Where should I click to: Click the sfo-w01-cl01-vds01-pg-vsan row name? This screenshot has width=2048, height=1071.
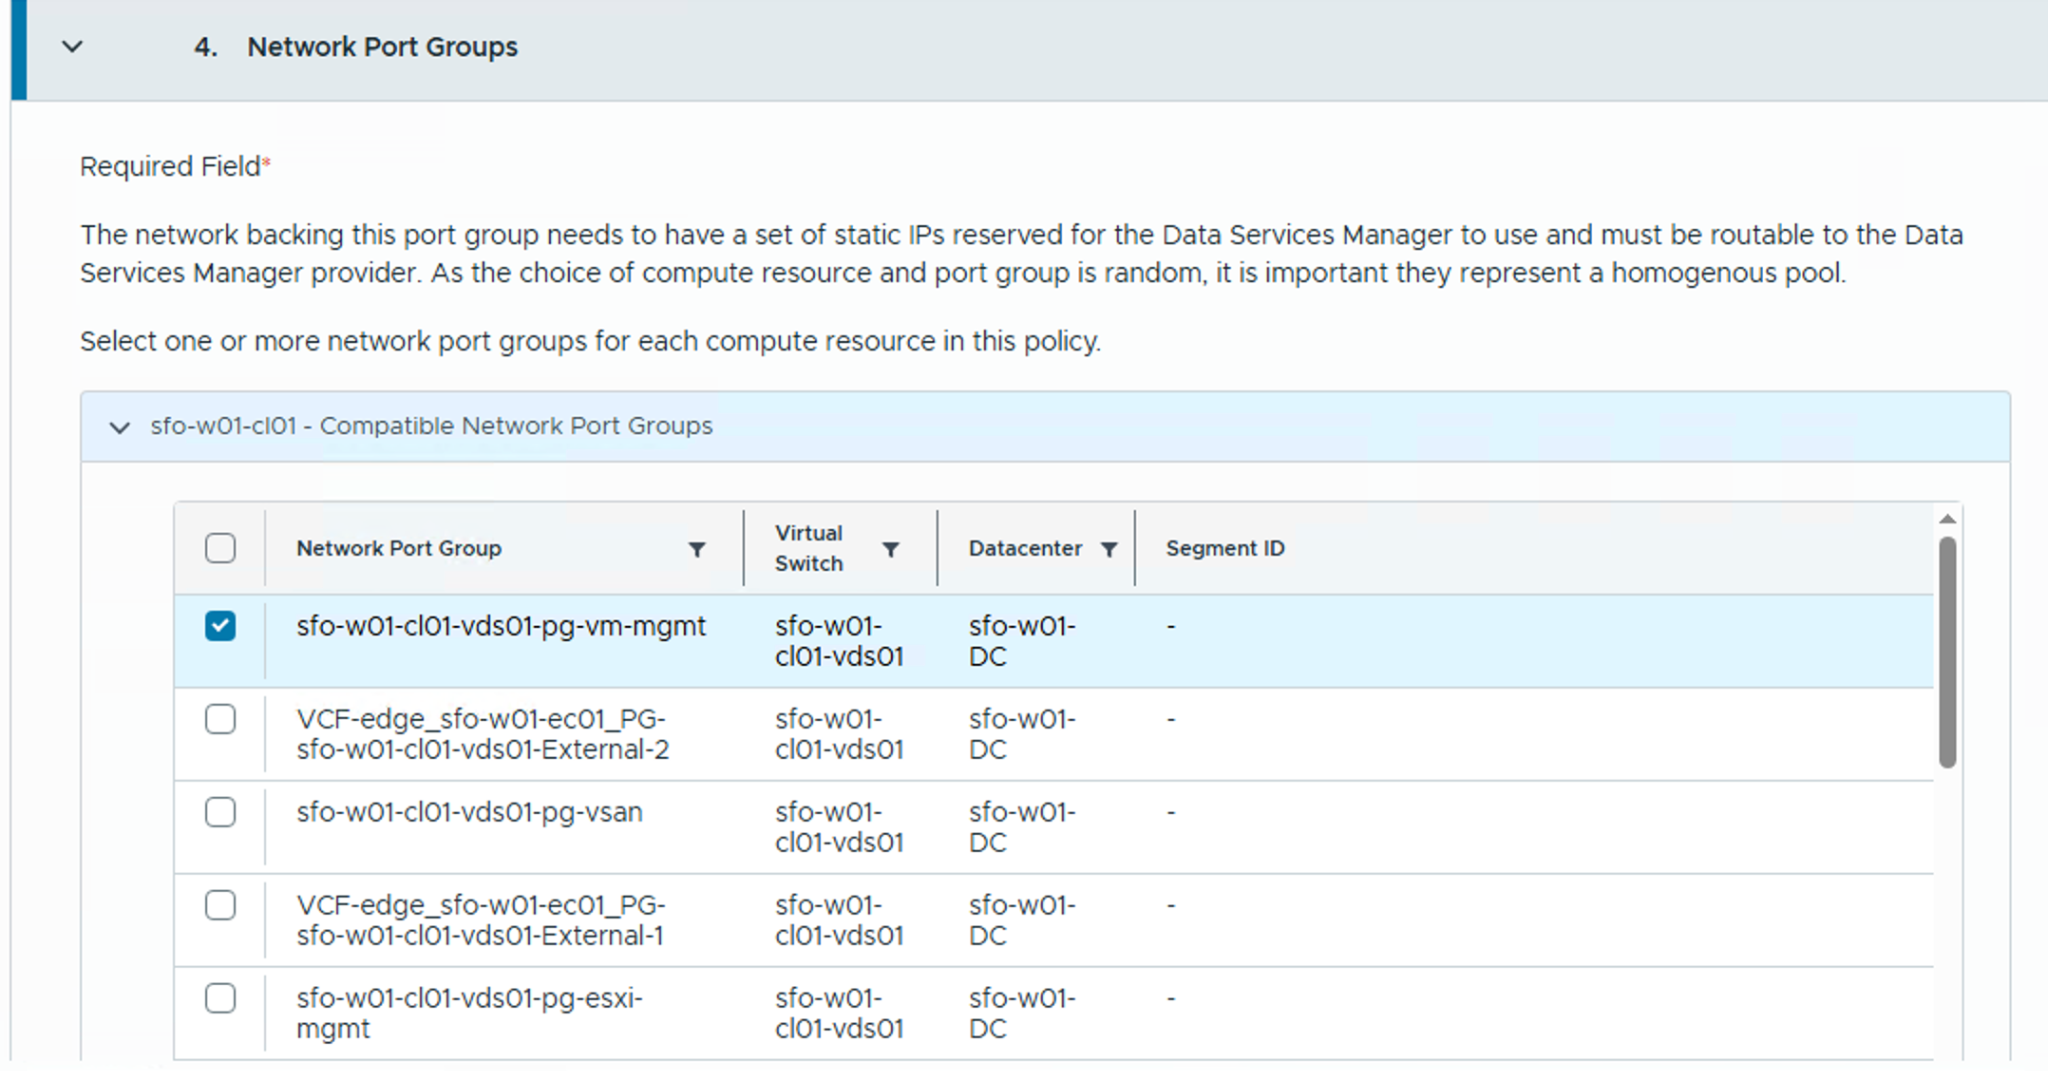(469, 812)
